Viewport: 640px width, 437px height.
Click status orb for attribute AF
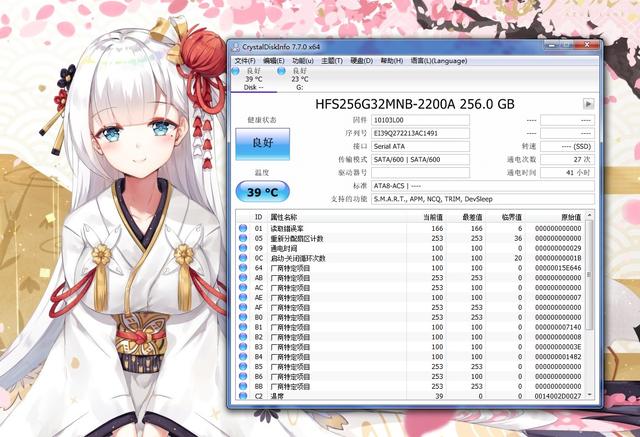pyautogui.click(x=243, y=307)
